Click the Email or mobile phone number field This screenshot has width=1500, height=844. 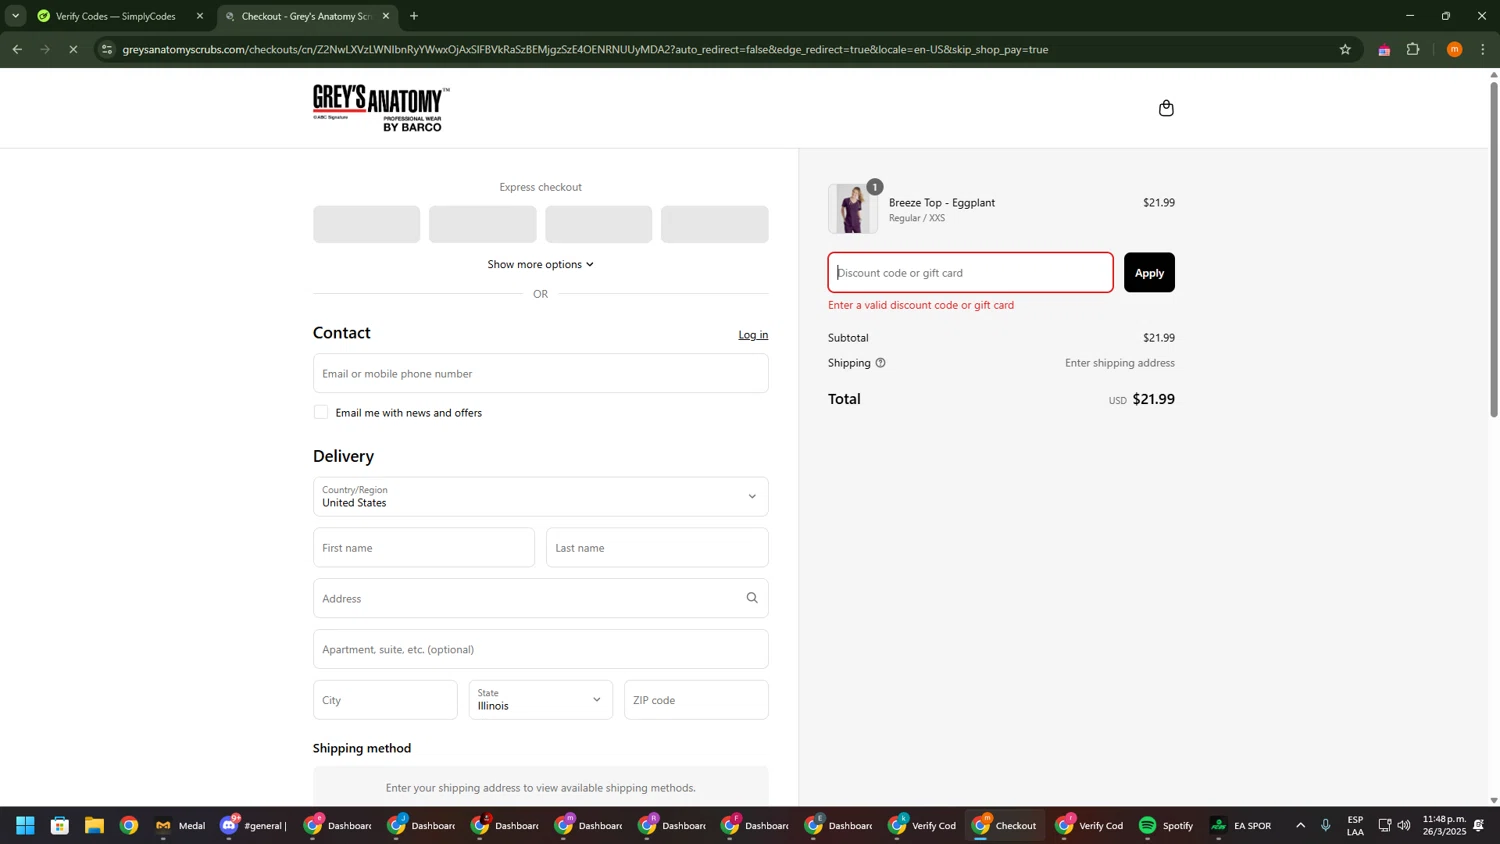540,373
